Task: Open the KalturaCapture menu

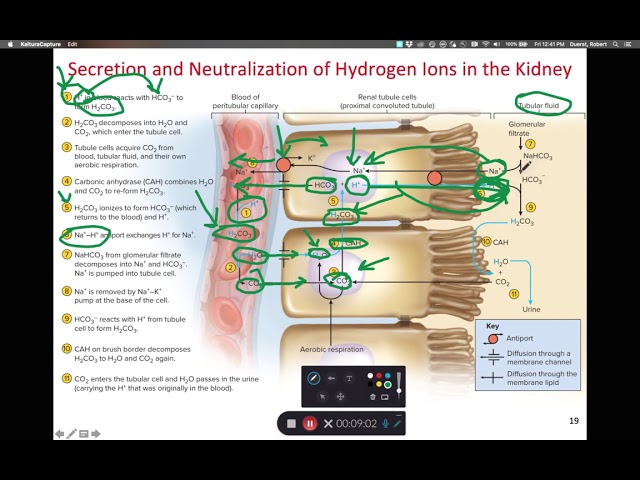Action: pos(40,44)
